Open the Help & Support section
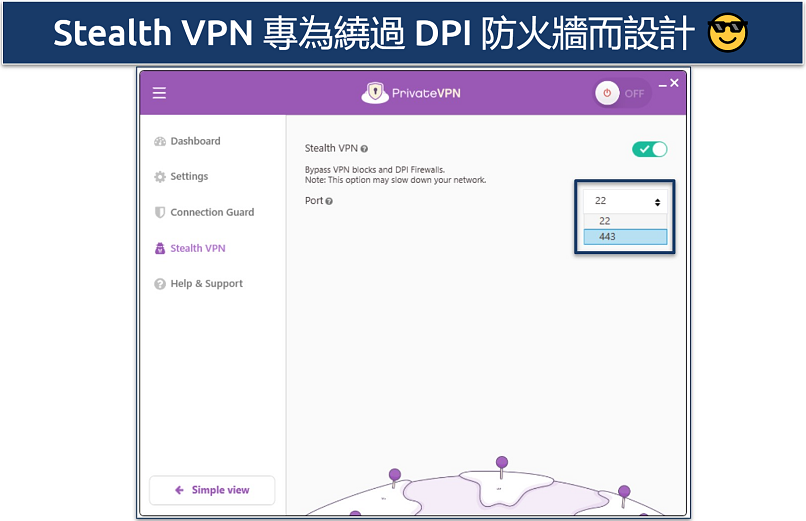 point(198,284)
